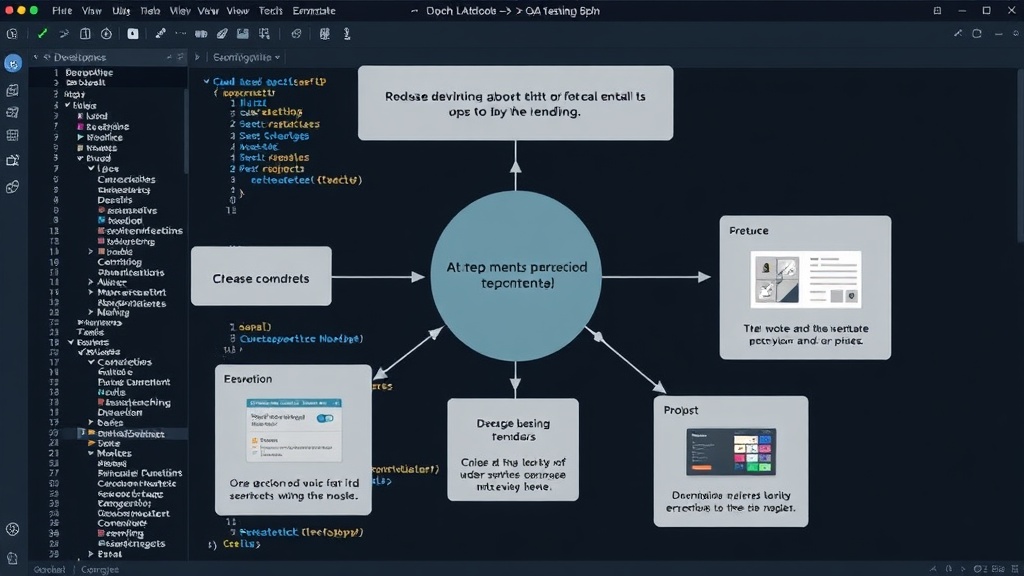The width and height of the screenshot is (1024, 576).
Task: Select the Commiog tree item
Action: (120, 262)
